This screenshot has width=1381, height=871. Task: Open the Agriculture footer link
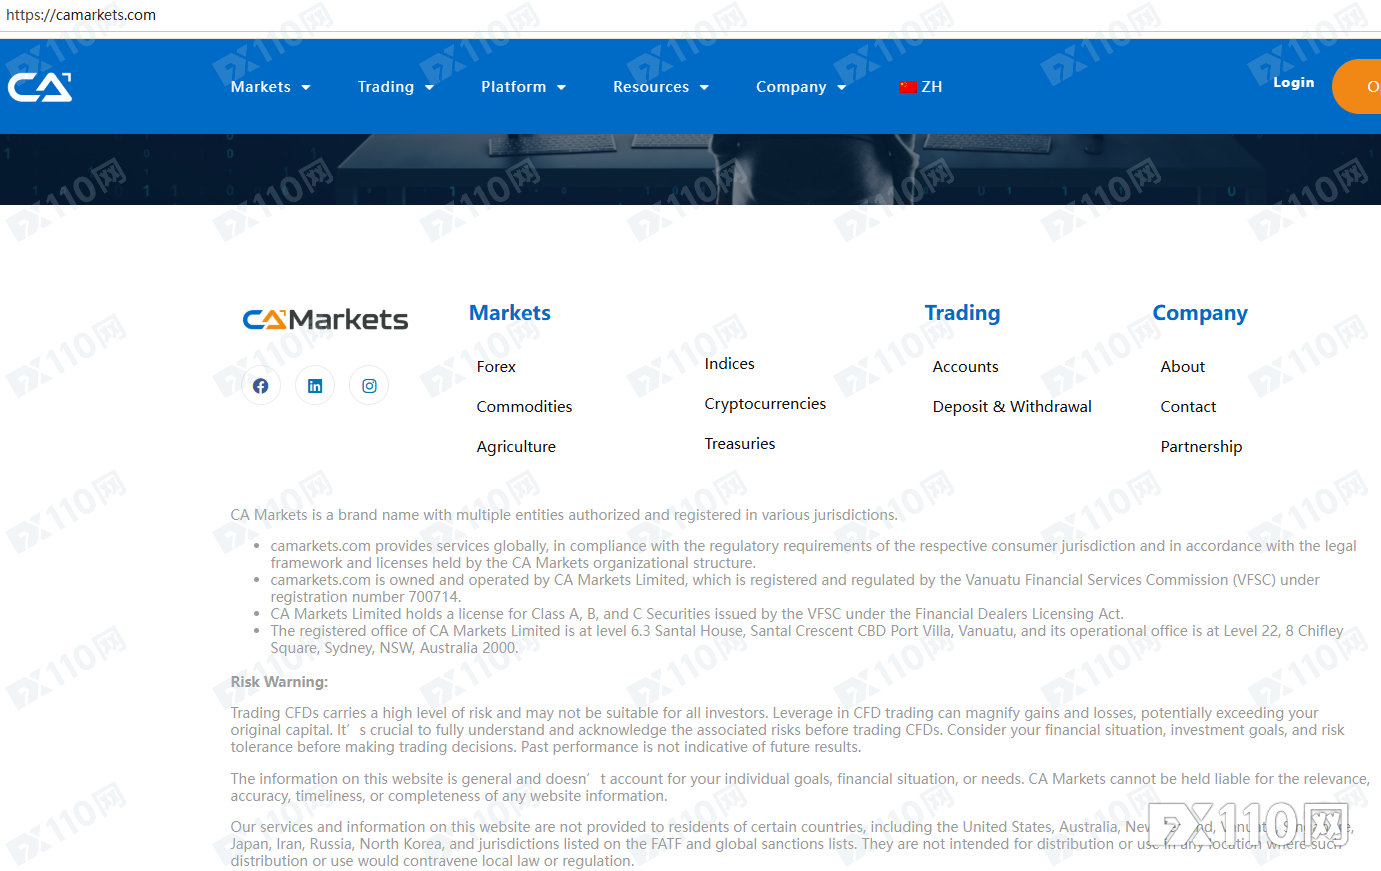(x=516, y=447)
